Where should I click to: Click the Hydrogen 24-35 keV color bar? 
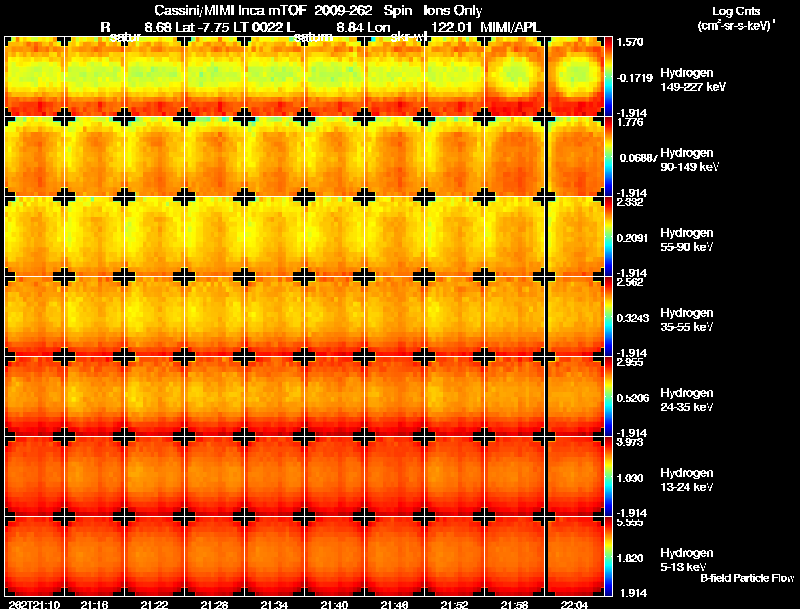click(x=608, y=397)
